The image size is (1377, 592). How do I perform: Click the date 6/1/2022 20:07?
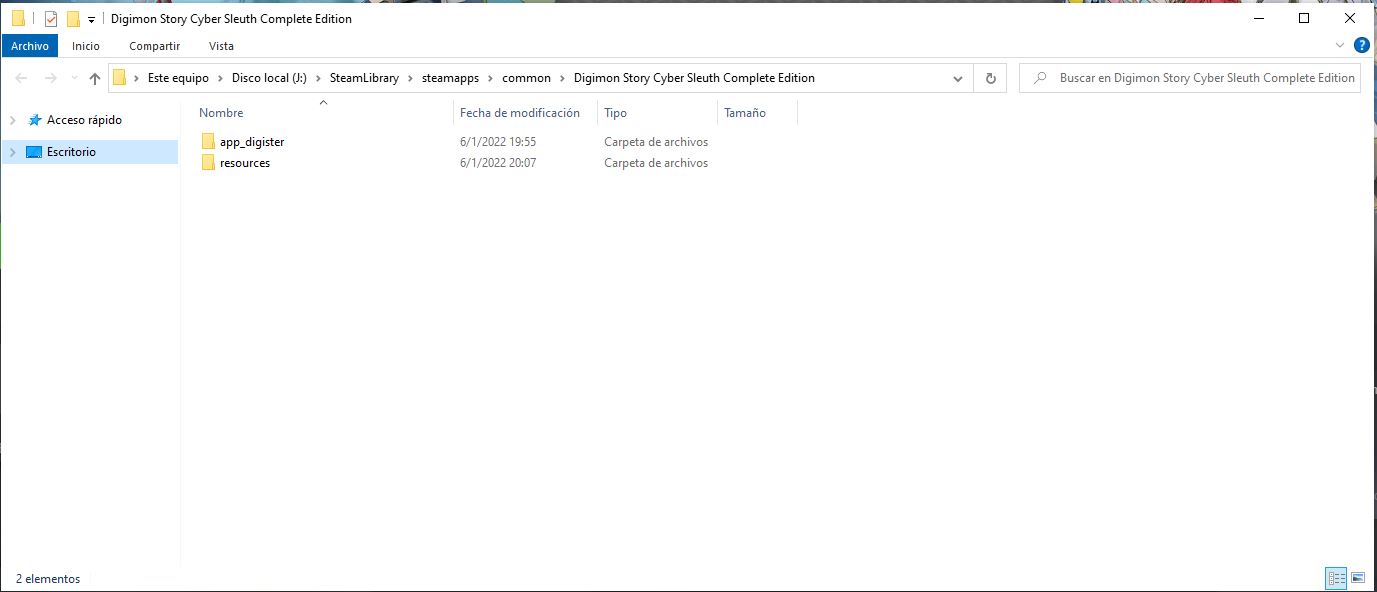pos(498,163)
